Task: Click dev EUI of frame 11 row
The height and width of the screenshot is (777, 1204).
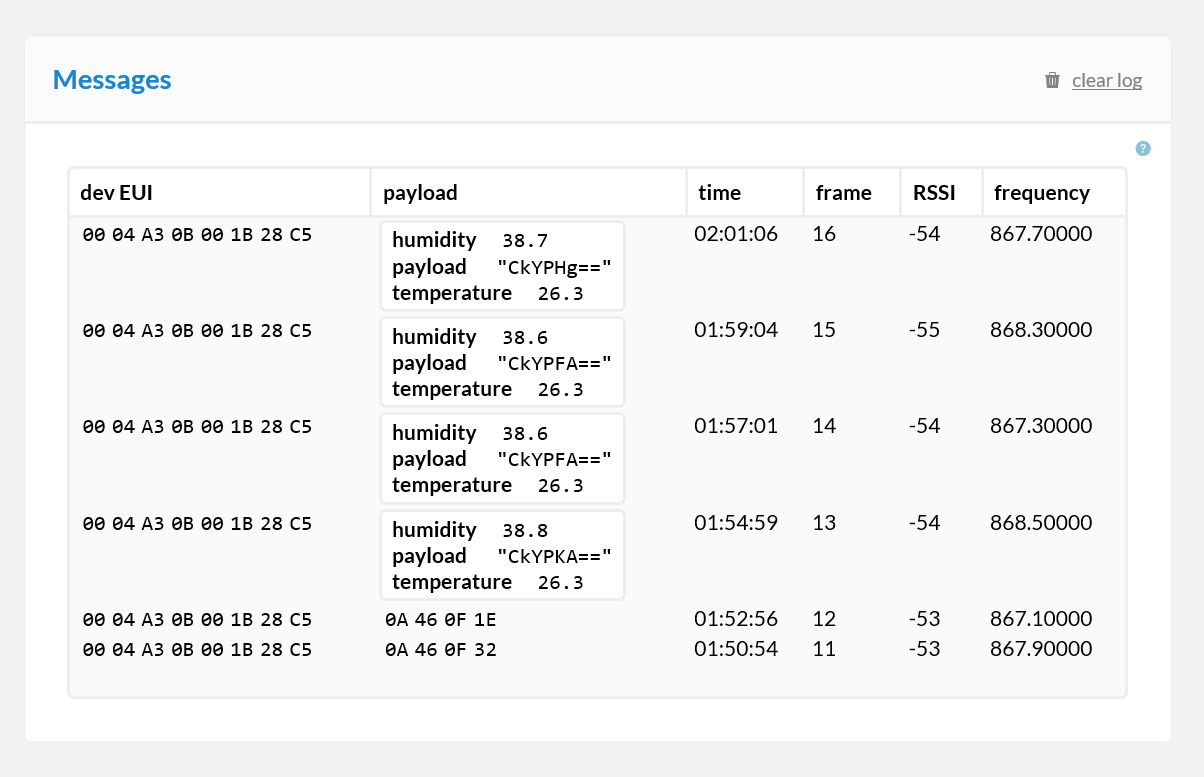Action: pos(197,650)
